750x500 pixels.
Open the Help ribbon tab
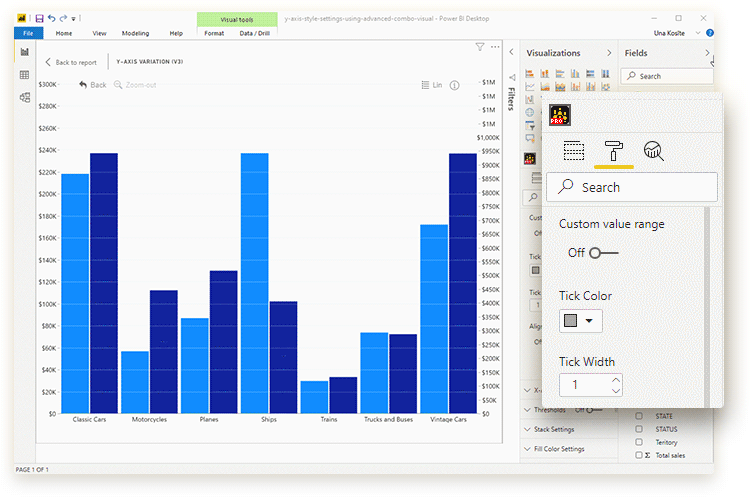176,33
